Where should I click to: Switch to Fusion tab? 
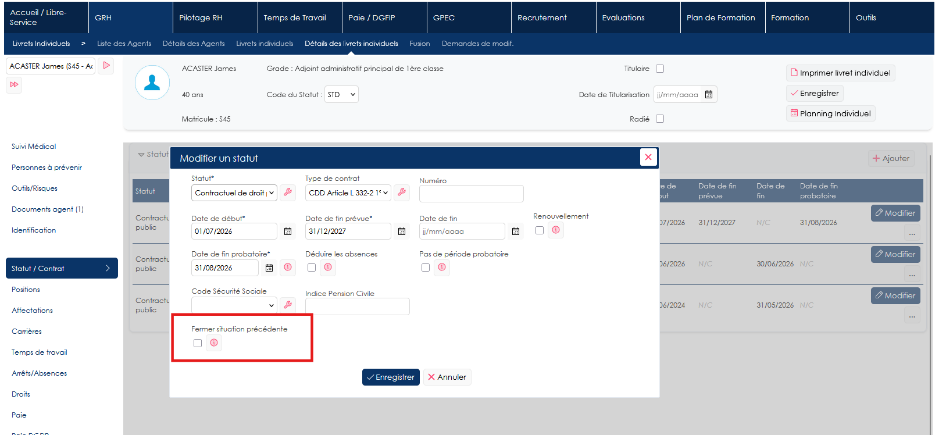420,43
